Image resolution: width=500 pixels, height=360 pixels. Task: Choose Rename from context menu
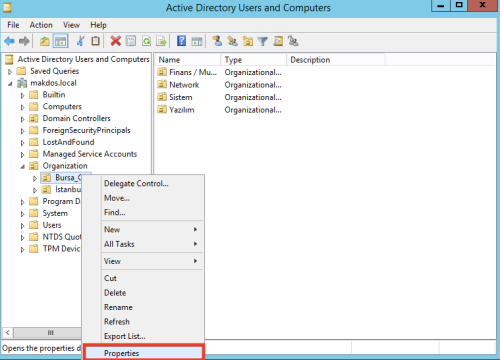(x=143, y=307)
